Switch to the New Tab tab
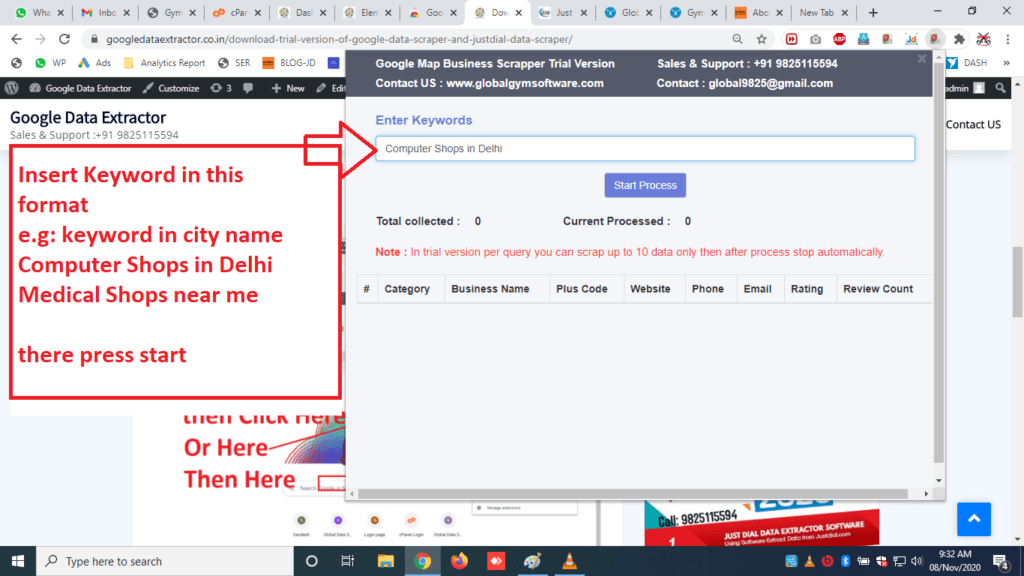1024x576 pixels. click(x=824, y=12)
